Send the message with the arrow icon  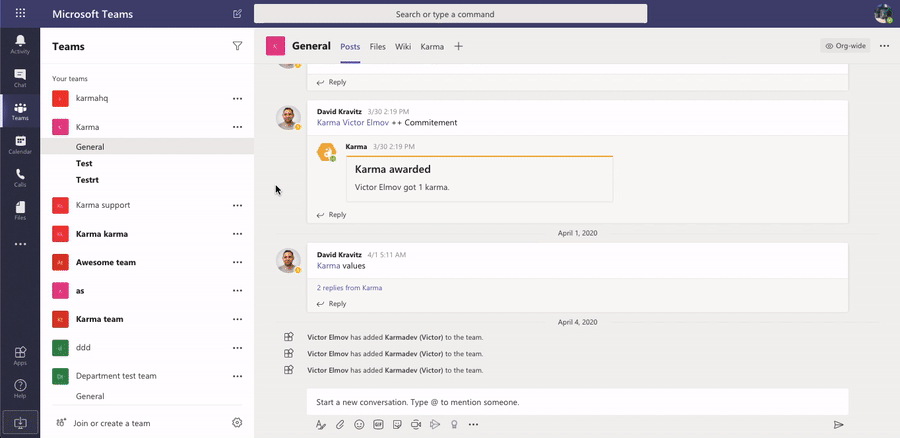click(839, 425)
